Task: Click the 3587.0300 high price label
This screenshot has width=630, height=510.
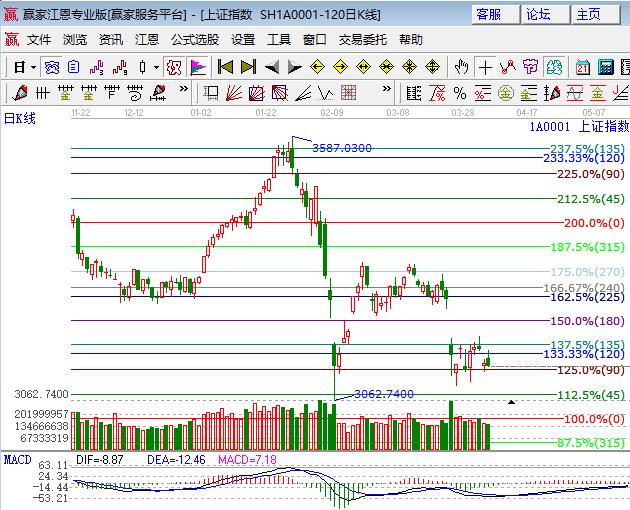Action: click(342, 148)
